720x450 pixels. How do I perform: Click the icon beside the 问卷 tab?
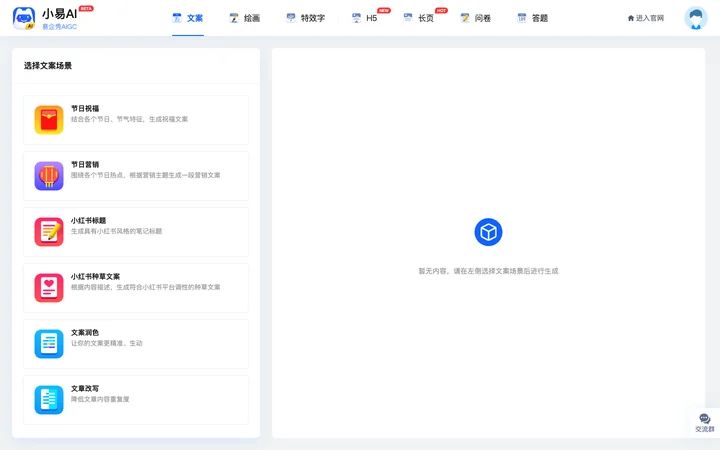tap(465, 18)
